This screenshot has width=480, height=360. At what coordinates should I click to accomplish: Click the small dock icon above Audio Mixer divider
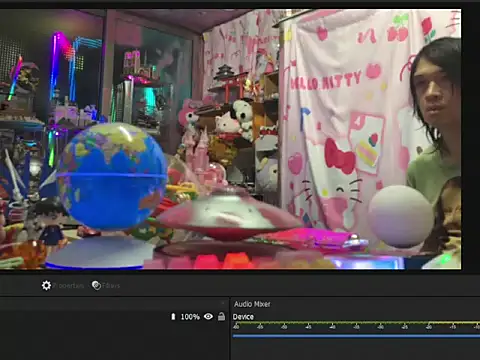pyautogui.click(x=223, y=303)
